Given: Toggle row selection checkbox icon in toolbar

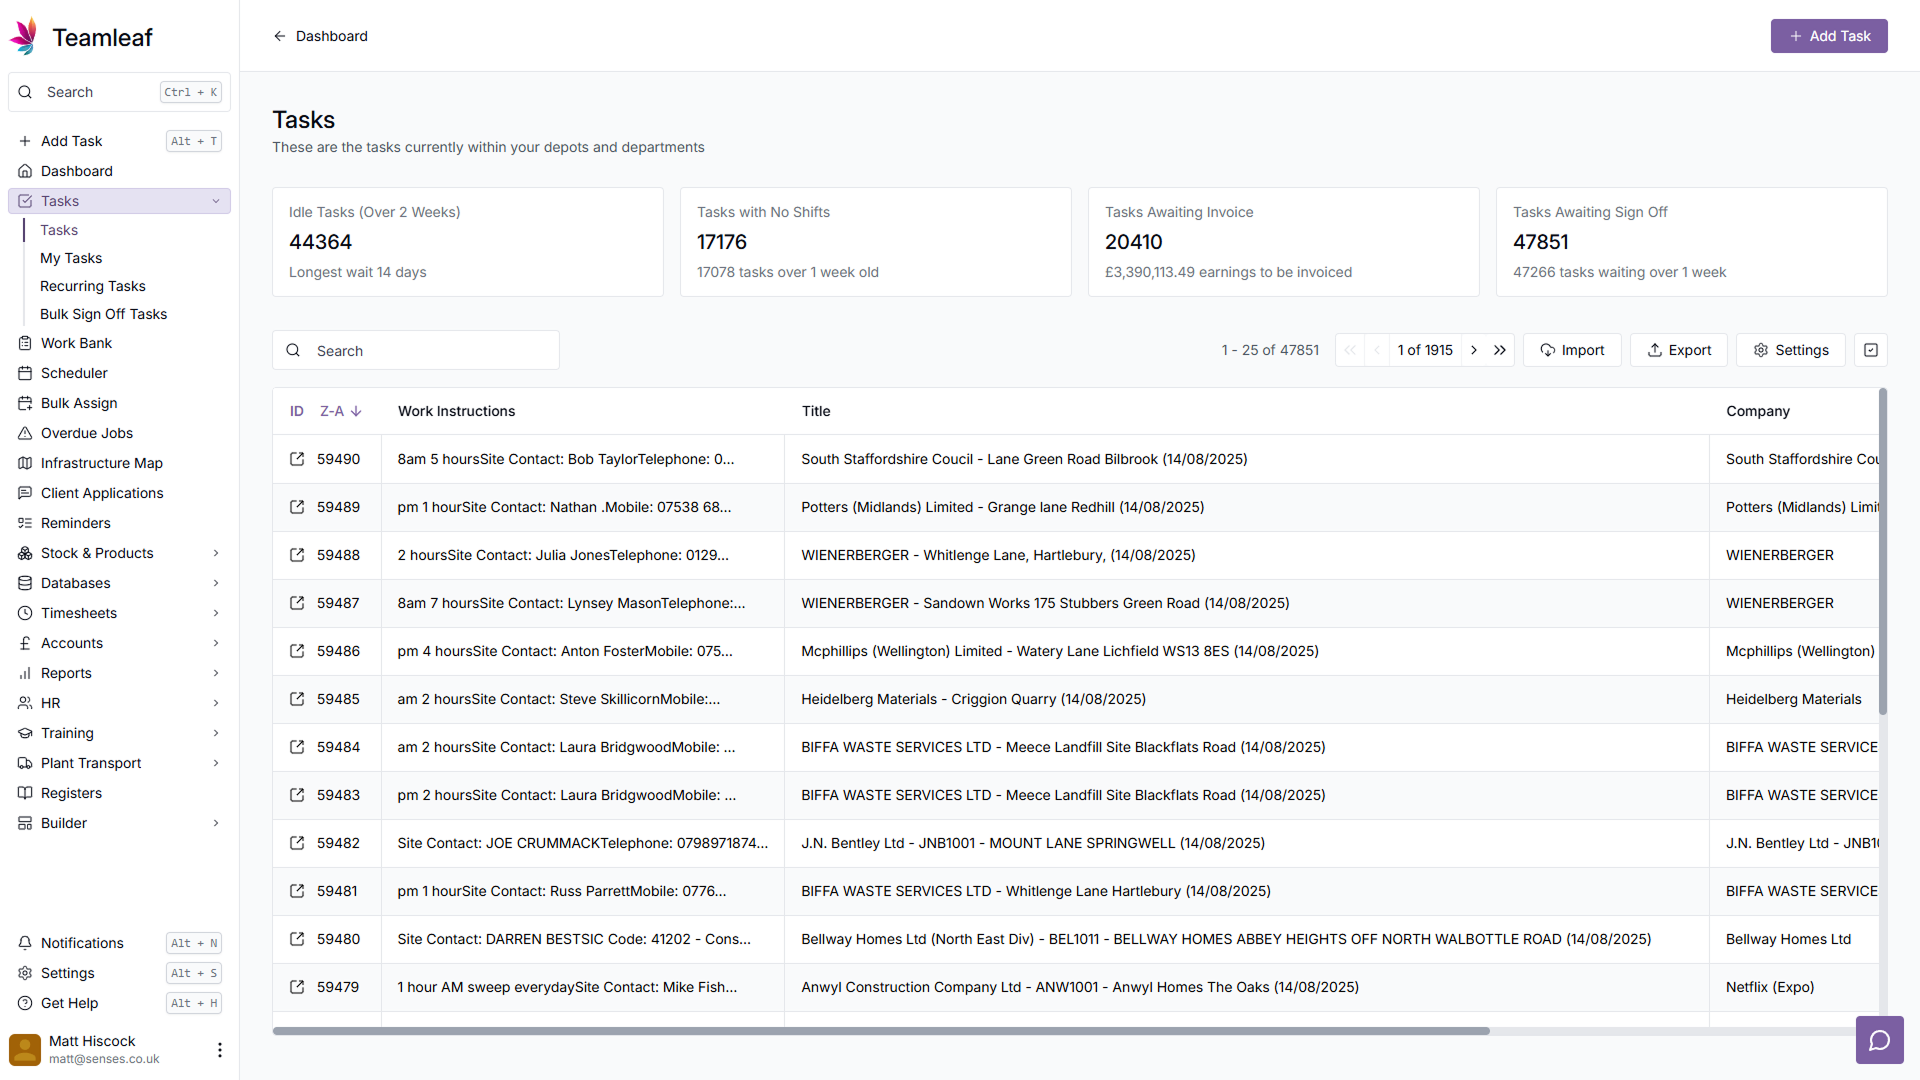Looking at the screenshot, I should (x=1871, y=350).
